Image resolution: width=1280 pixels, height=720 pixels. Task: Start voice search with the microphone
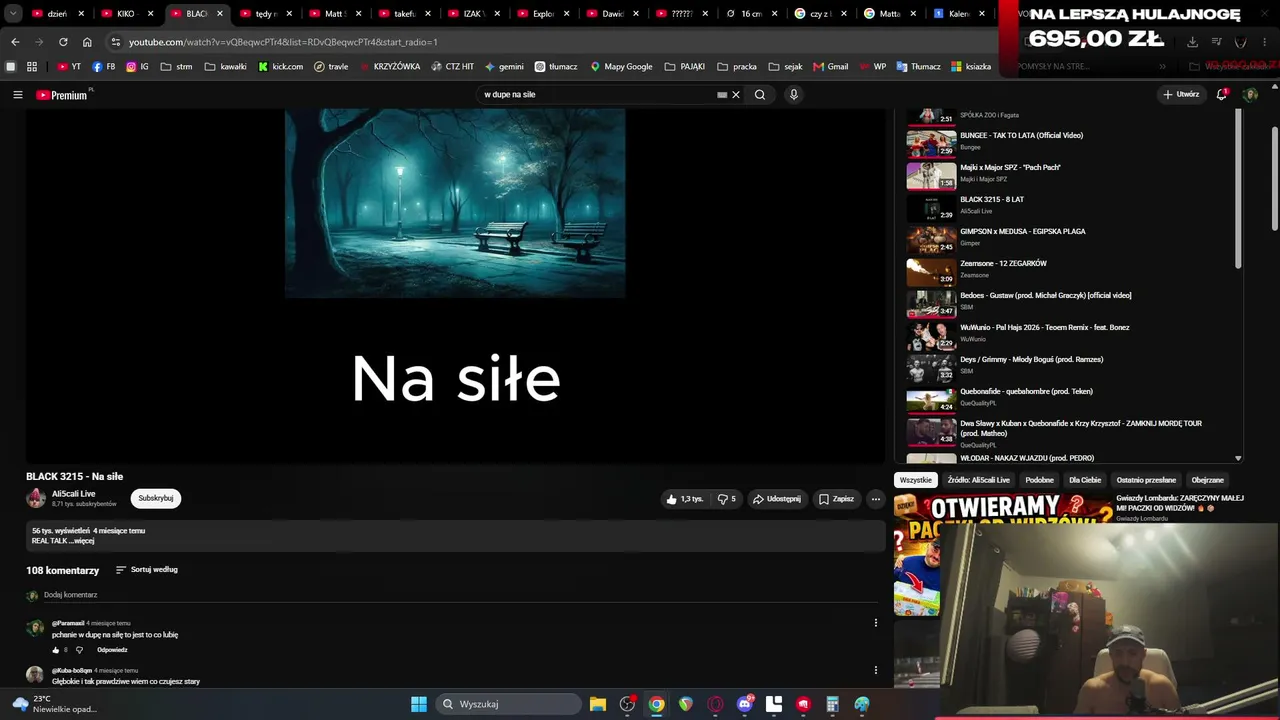(x=794, y=95)
